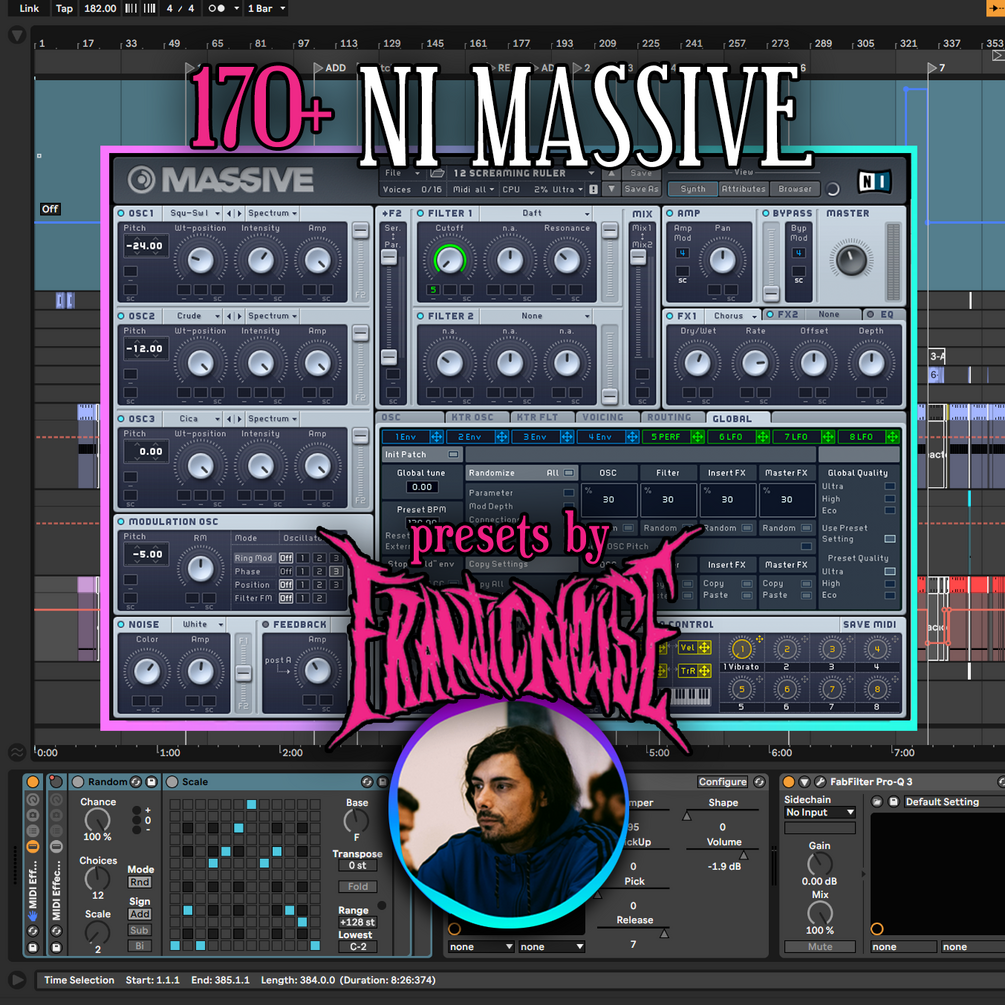Toggle the BYPASS section power button
The width and height of the screenshot is (1005, 1005).
765,213
